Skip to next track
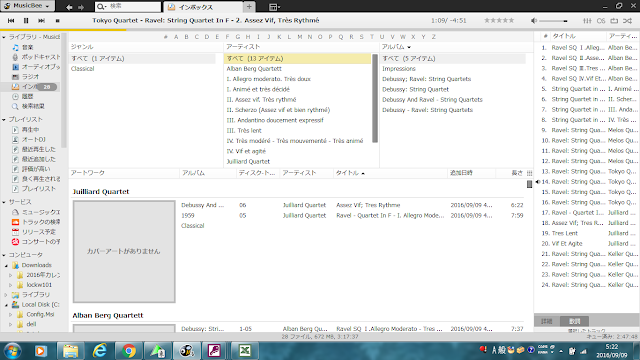Image resolution: width=640 pixels, height=360 pixels. [41, 20]
